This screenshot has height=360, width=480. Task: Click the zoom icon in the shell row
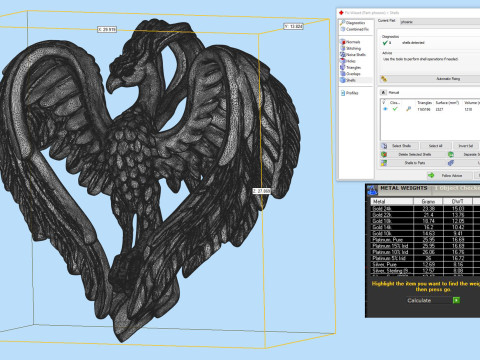[x=408, y=109]
